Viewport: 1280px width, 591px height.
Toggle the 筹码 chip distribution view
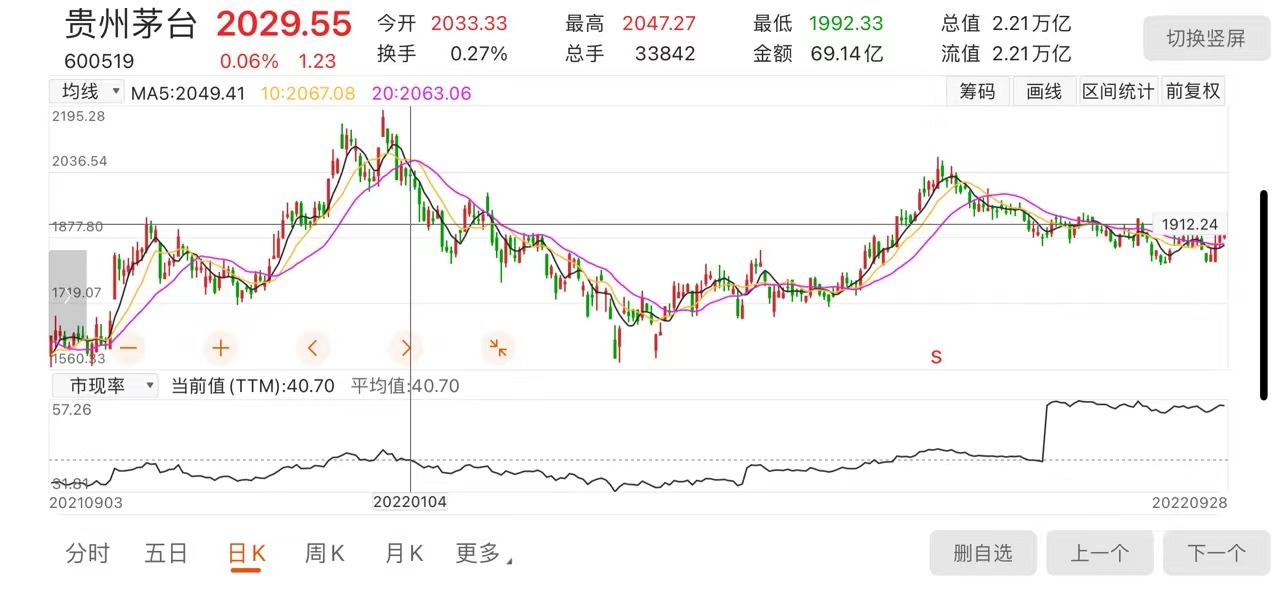pos(977,92)
